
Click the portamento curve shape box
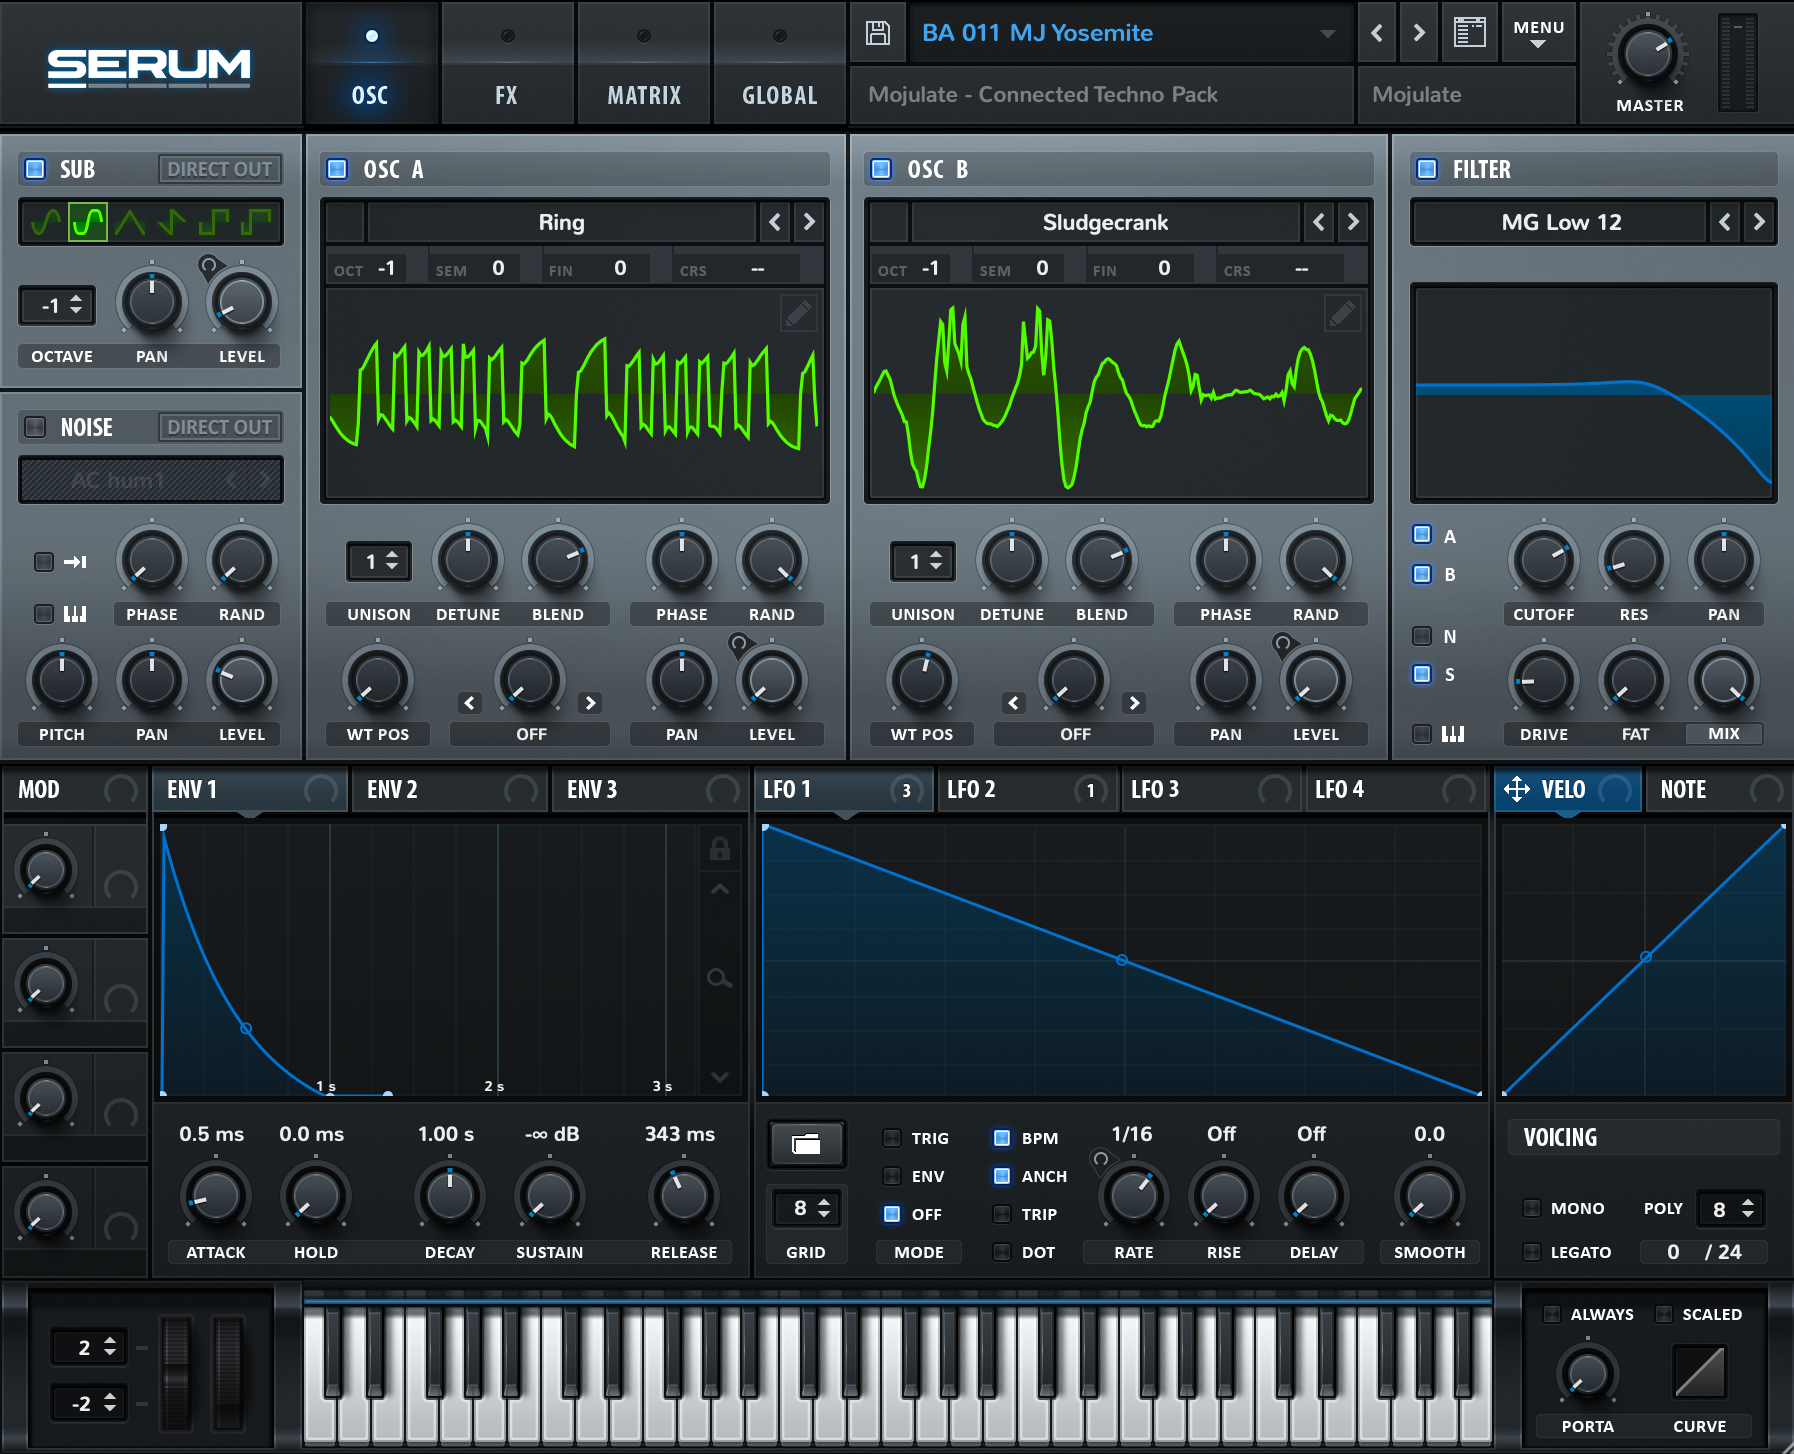coord(1700,1371)
